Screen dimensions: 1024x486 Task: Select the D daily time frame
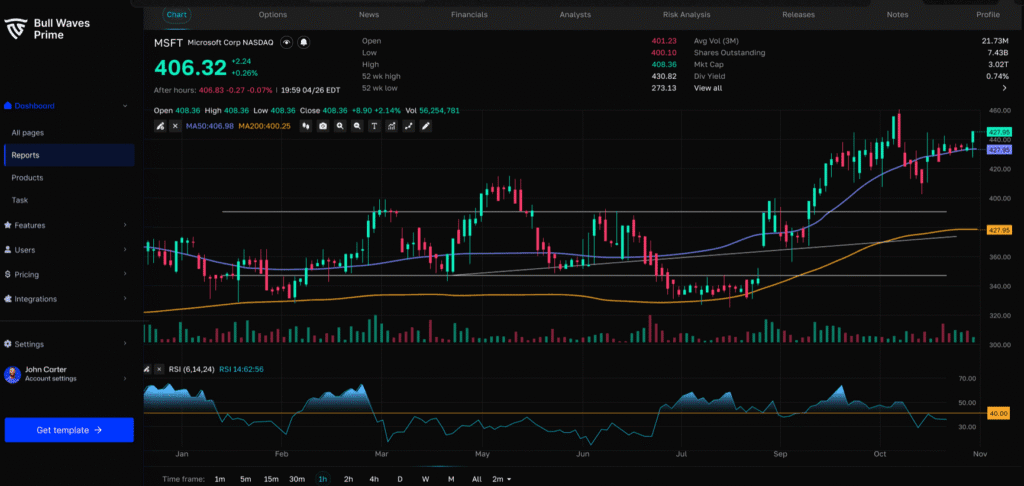pyautogui.click(x=400, y=479)
